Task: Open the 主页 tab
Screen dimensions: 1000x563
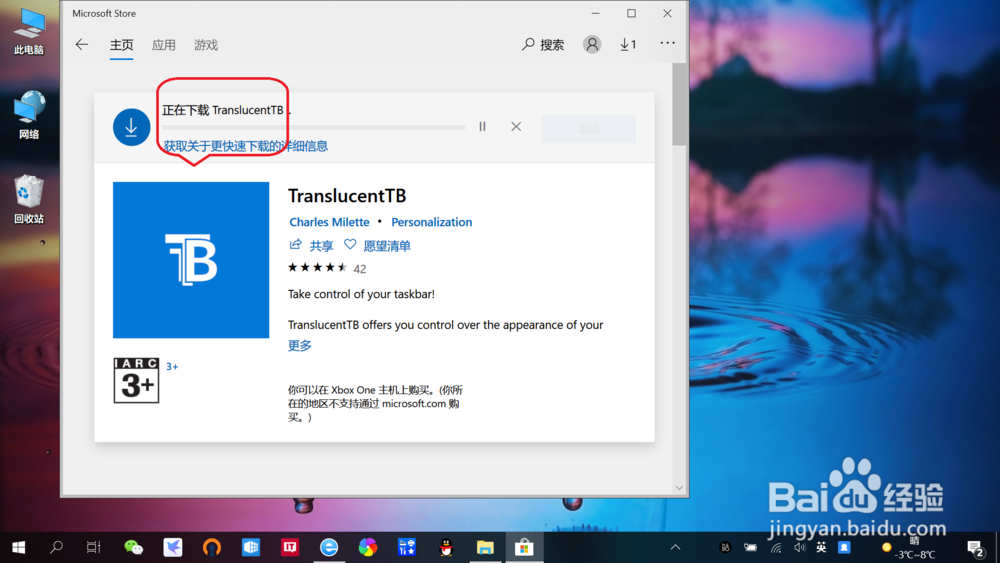Action: (121, 45)
